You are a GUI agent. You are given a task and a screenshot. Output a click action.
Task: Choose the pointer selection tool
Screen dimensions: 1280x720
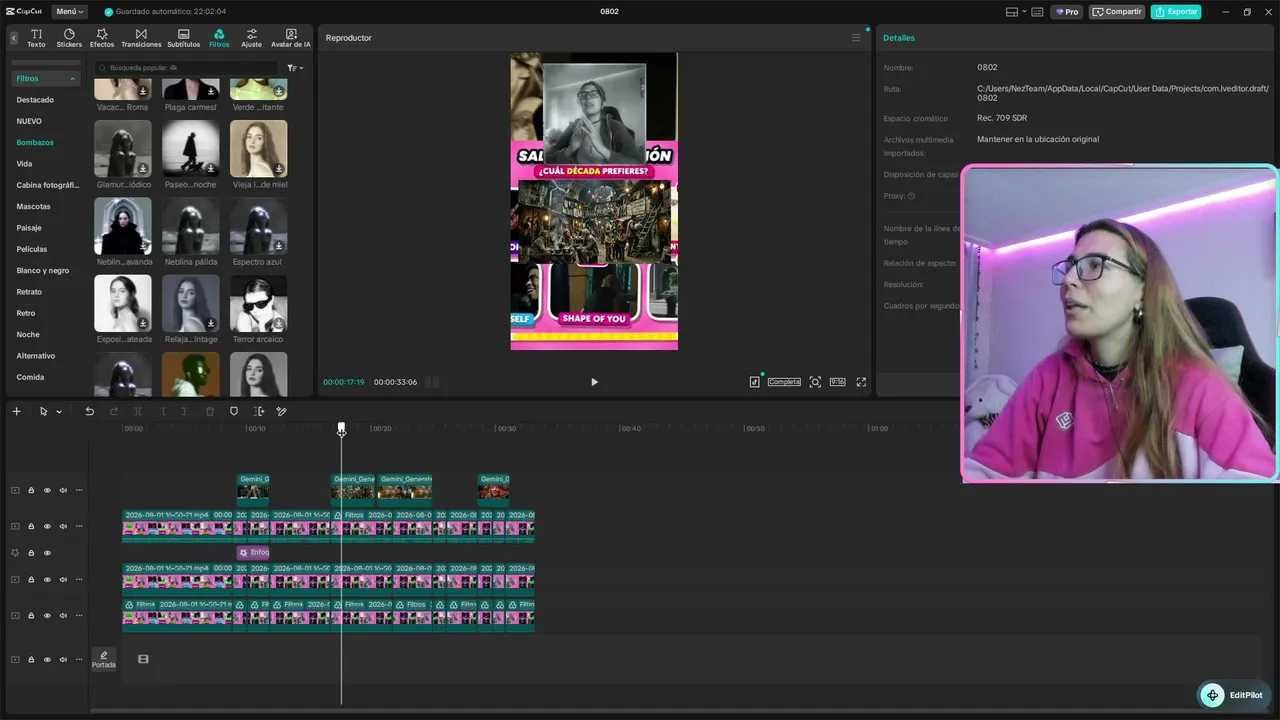coord(43,412)
